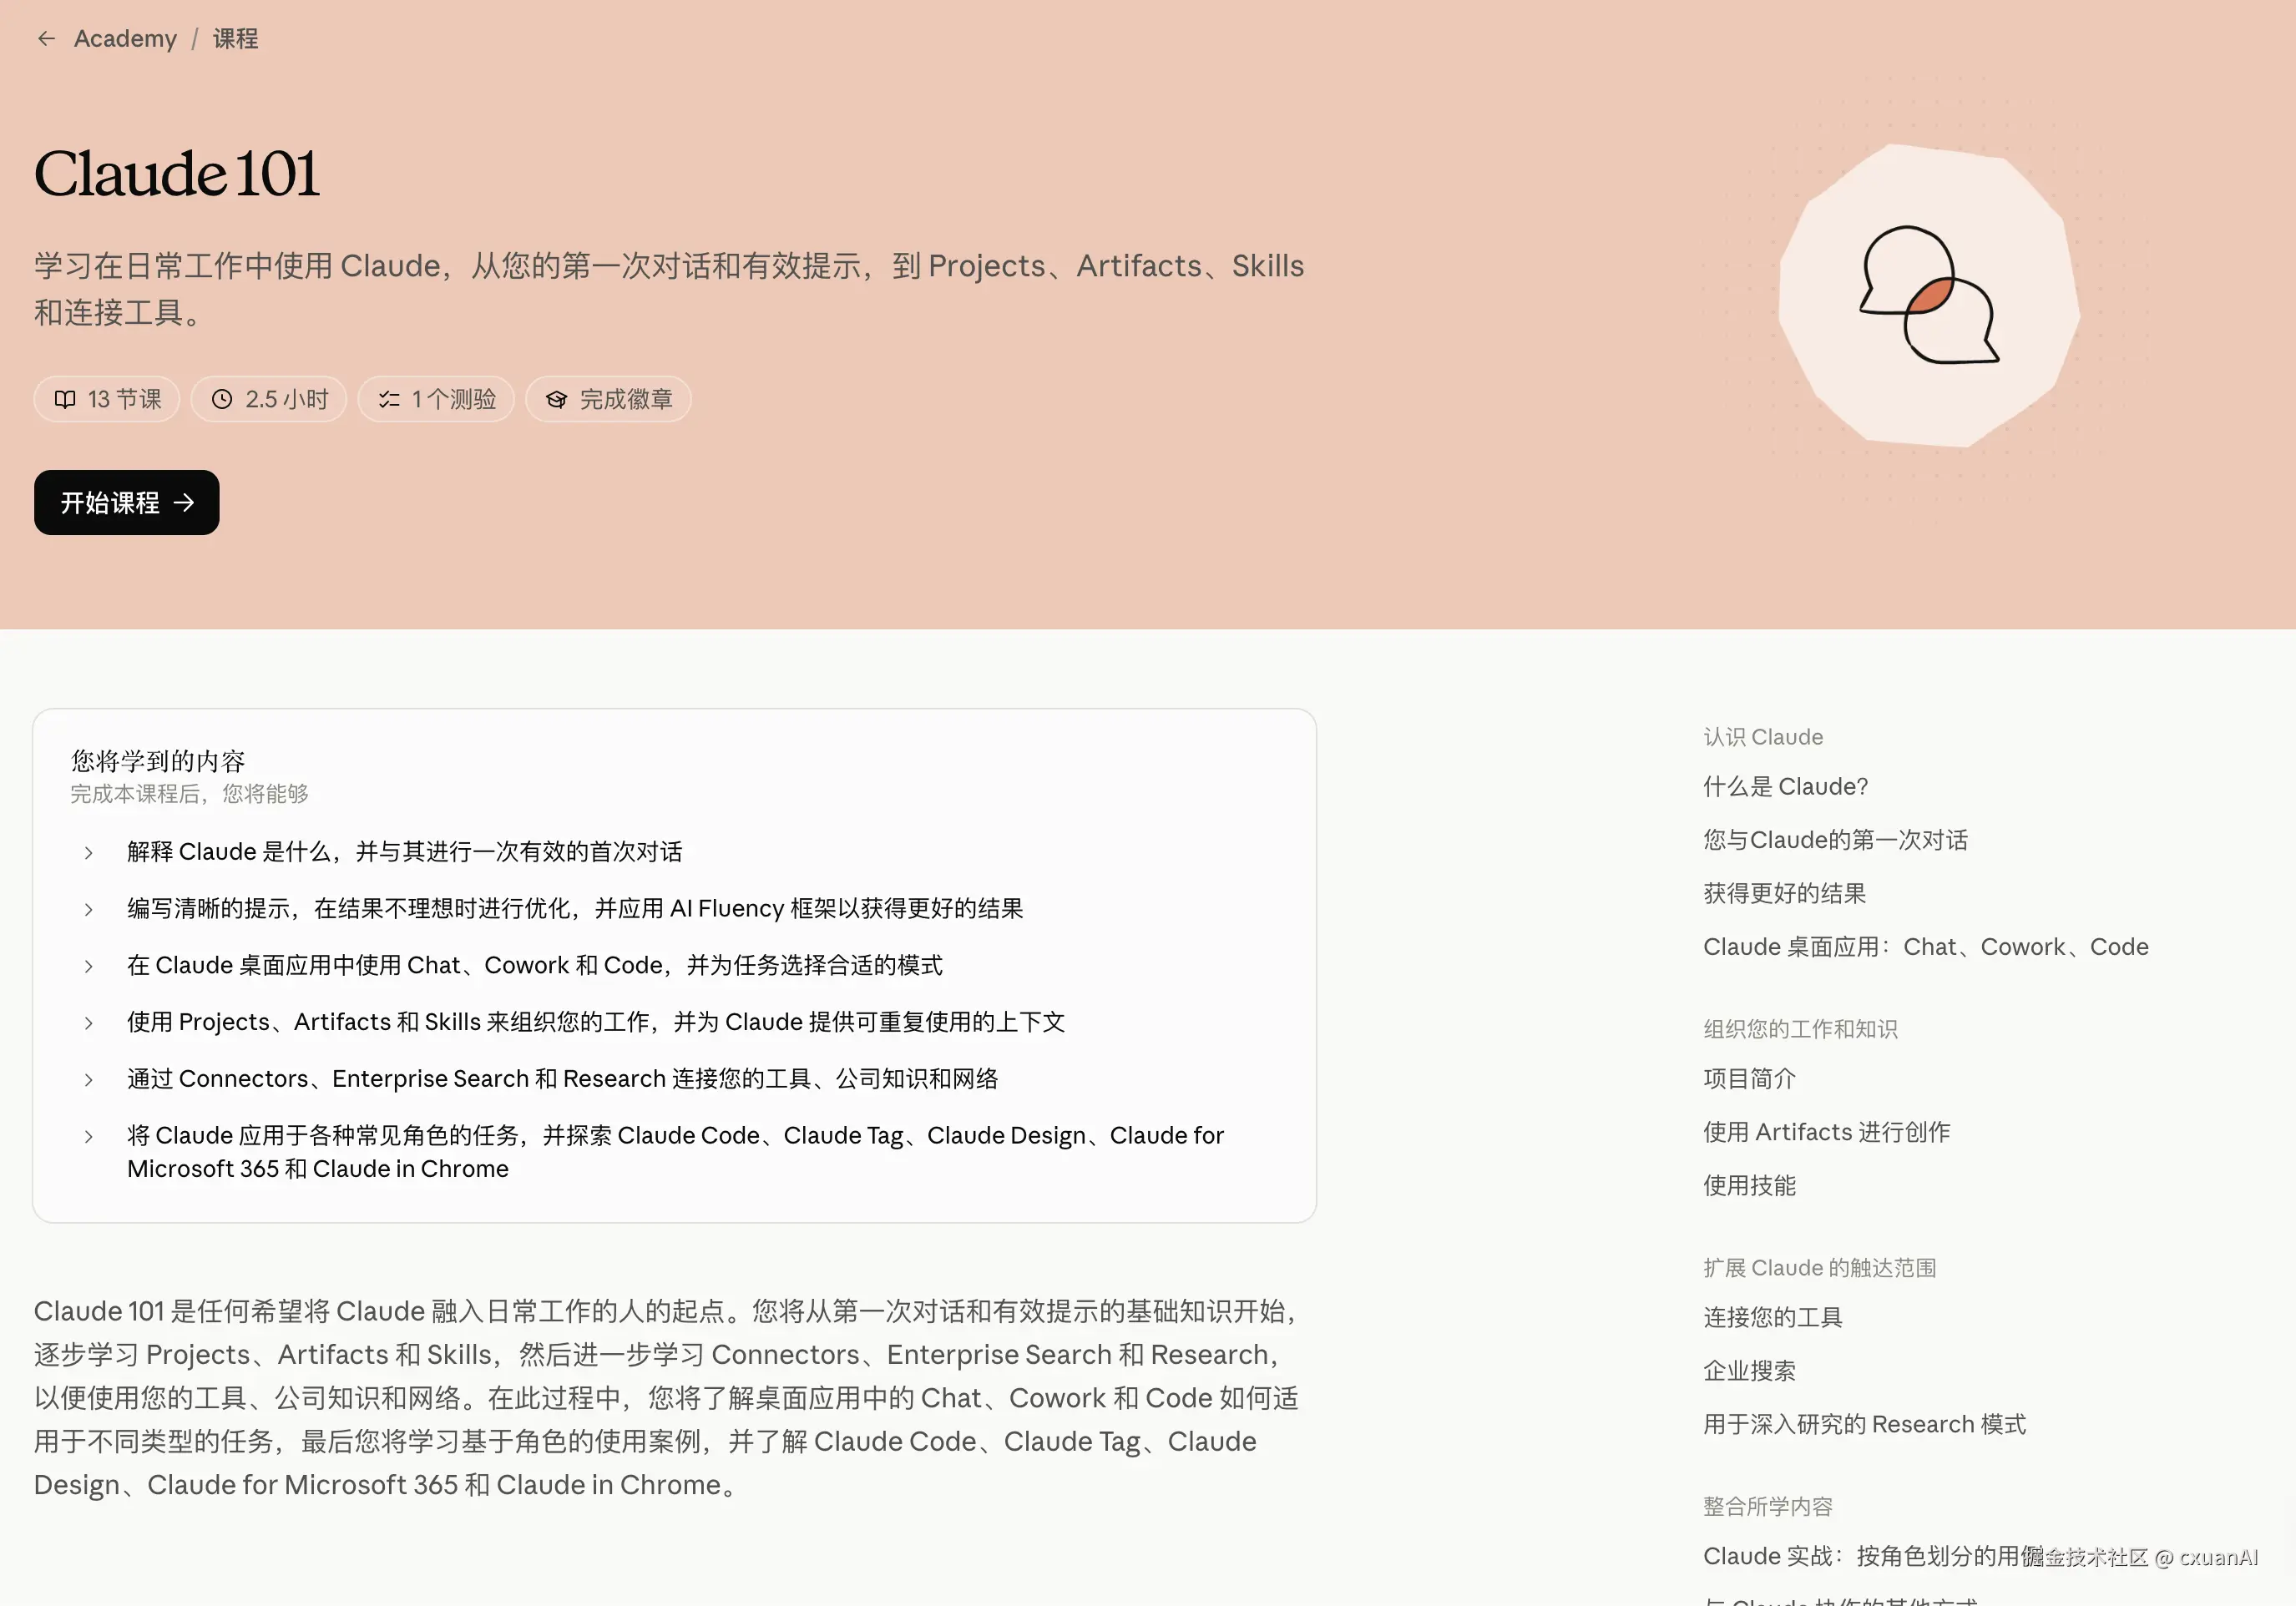Click the Claude 101 course title
Viewport: 2296px width, 1606px height.
click(177, 174)
